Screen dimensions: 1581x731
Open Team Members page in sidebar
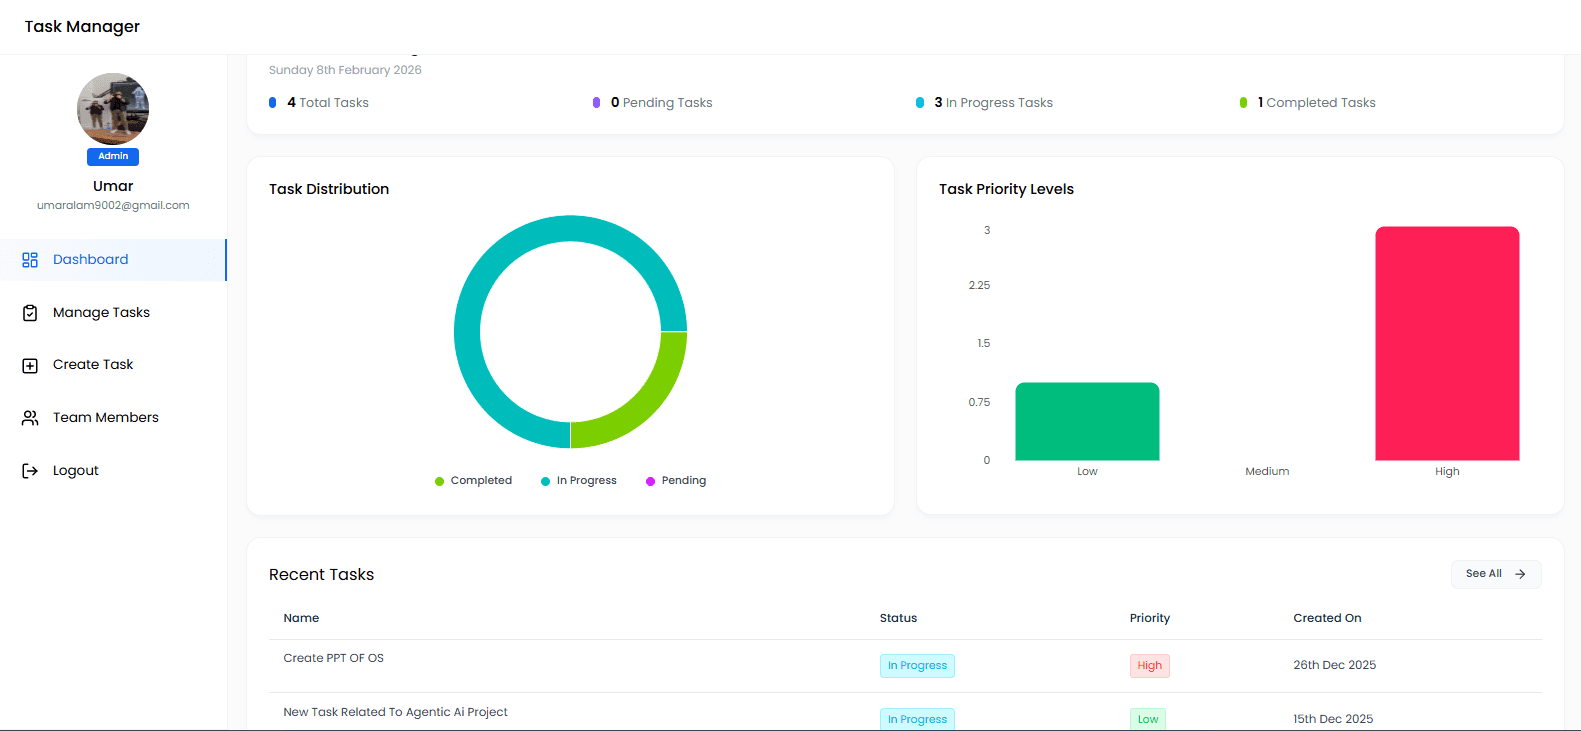(x=105, y=418)
